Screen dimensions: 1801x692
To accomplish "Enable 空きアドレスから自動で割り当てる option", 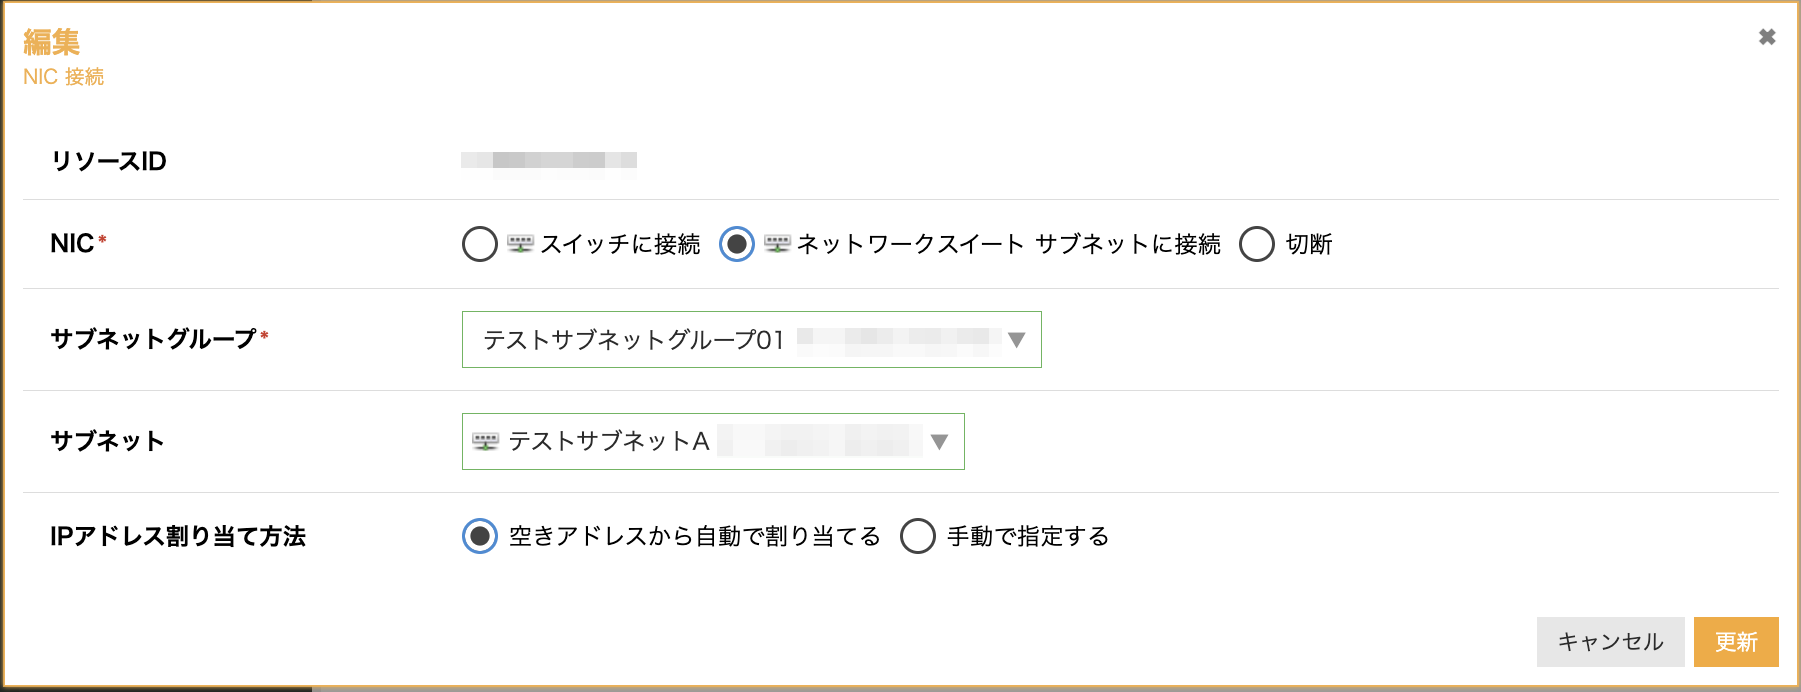I will (480, 536).
